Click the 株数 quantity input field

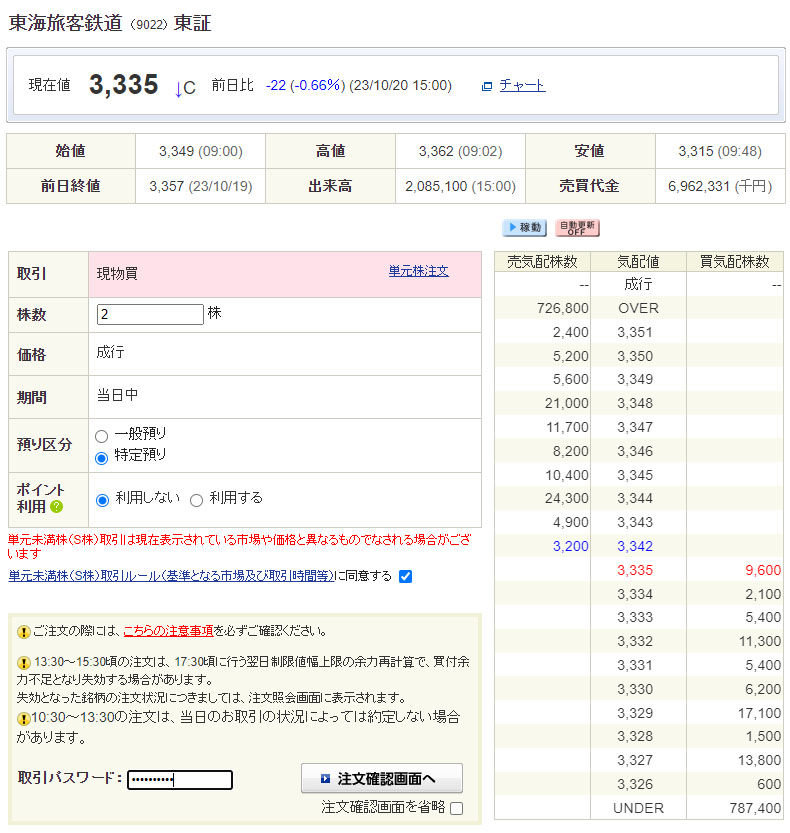pos(150,314)
